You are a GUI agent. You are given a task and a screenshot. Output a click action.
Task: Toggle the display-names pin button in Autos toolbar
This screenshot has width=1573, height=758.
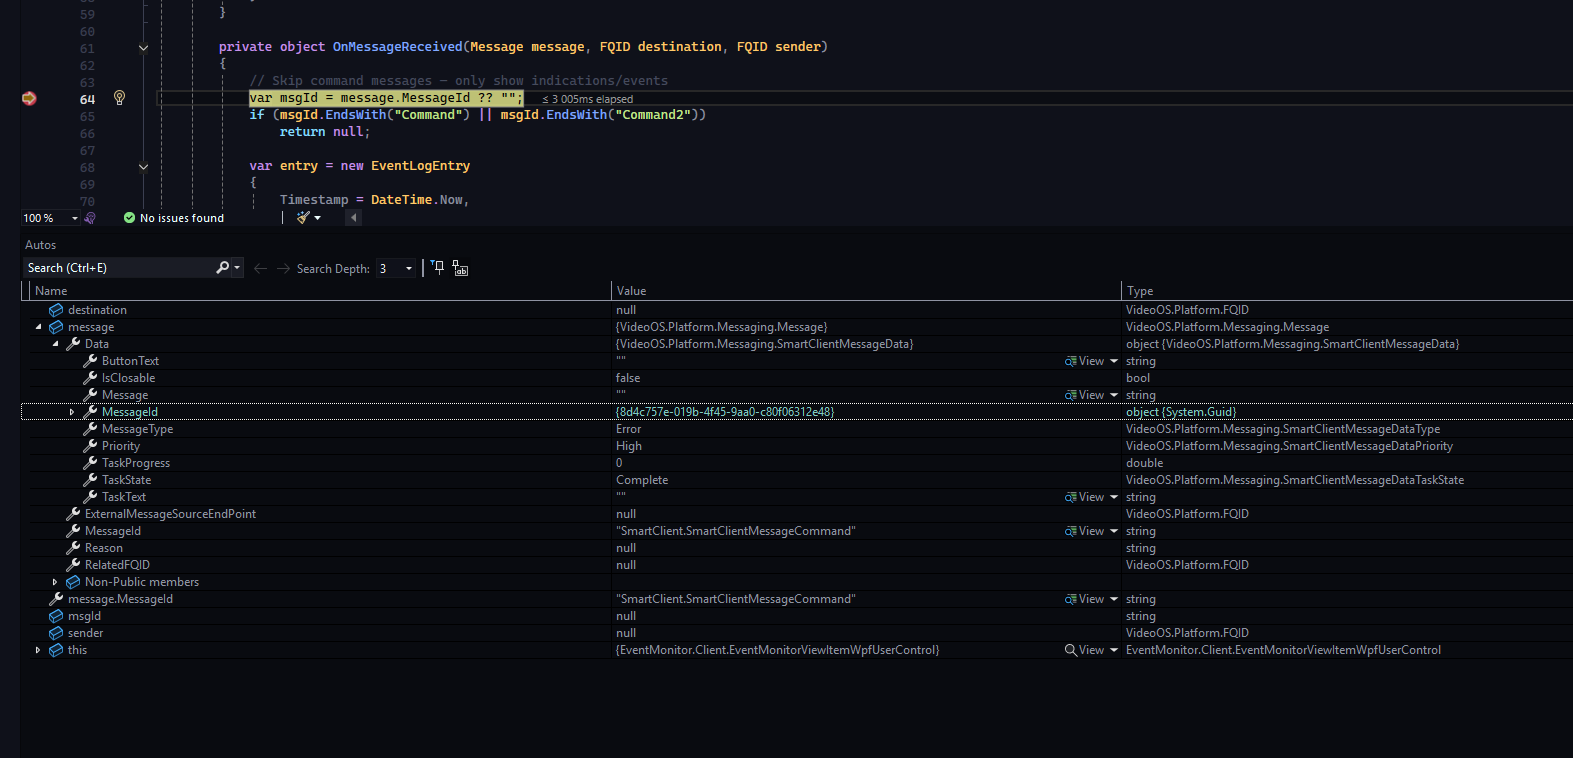[460, 268]
